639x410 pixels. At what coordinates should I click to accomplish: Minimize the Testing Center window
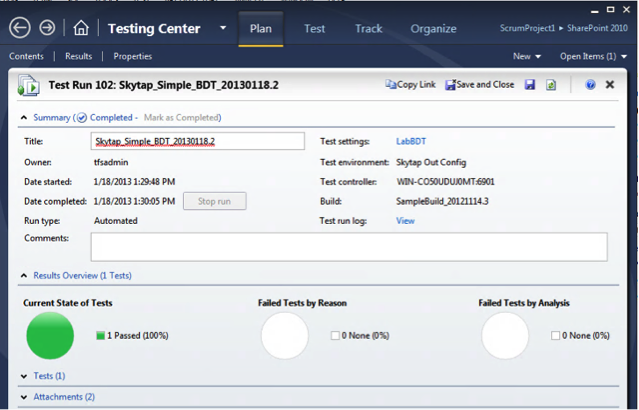point(595,10)
